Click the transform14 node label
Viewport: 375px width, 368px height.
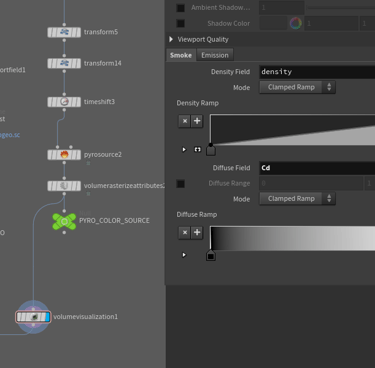pyautogui.click(x=103, y=63)
